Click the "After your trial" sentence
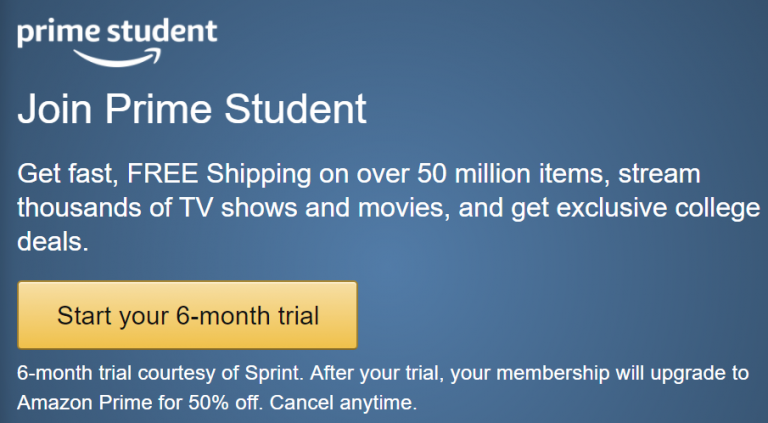This screenshot has height=423, width=768. (x=378, y=374)
